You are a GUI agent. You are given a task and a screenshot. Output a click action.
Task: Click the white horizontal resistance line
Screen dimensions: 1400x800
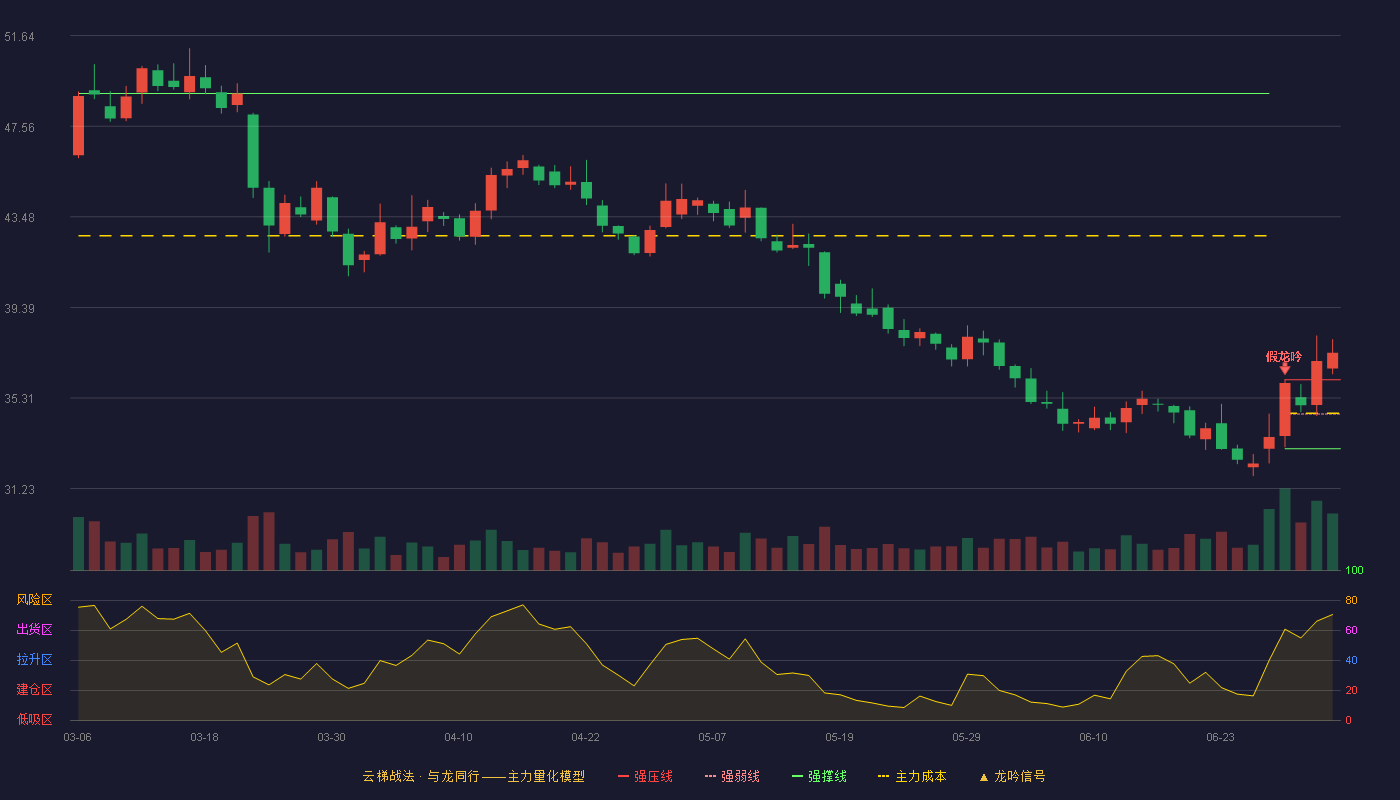point(673,93)
